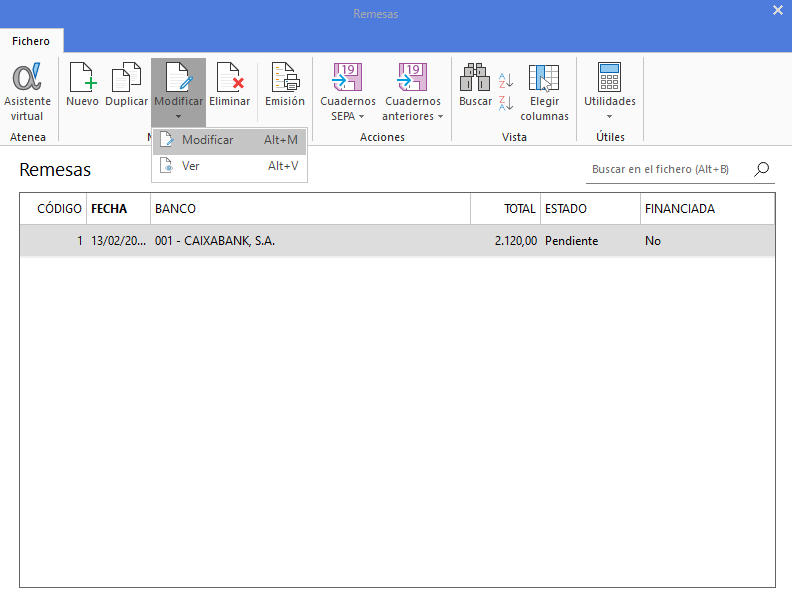Switch to the Fichero tab
The image size is (792, 614).
click(31, 41)
